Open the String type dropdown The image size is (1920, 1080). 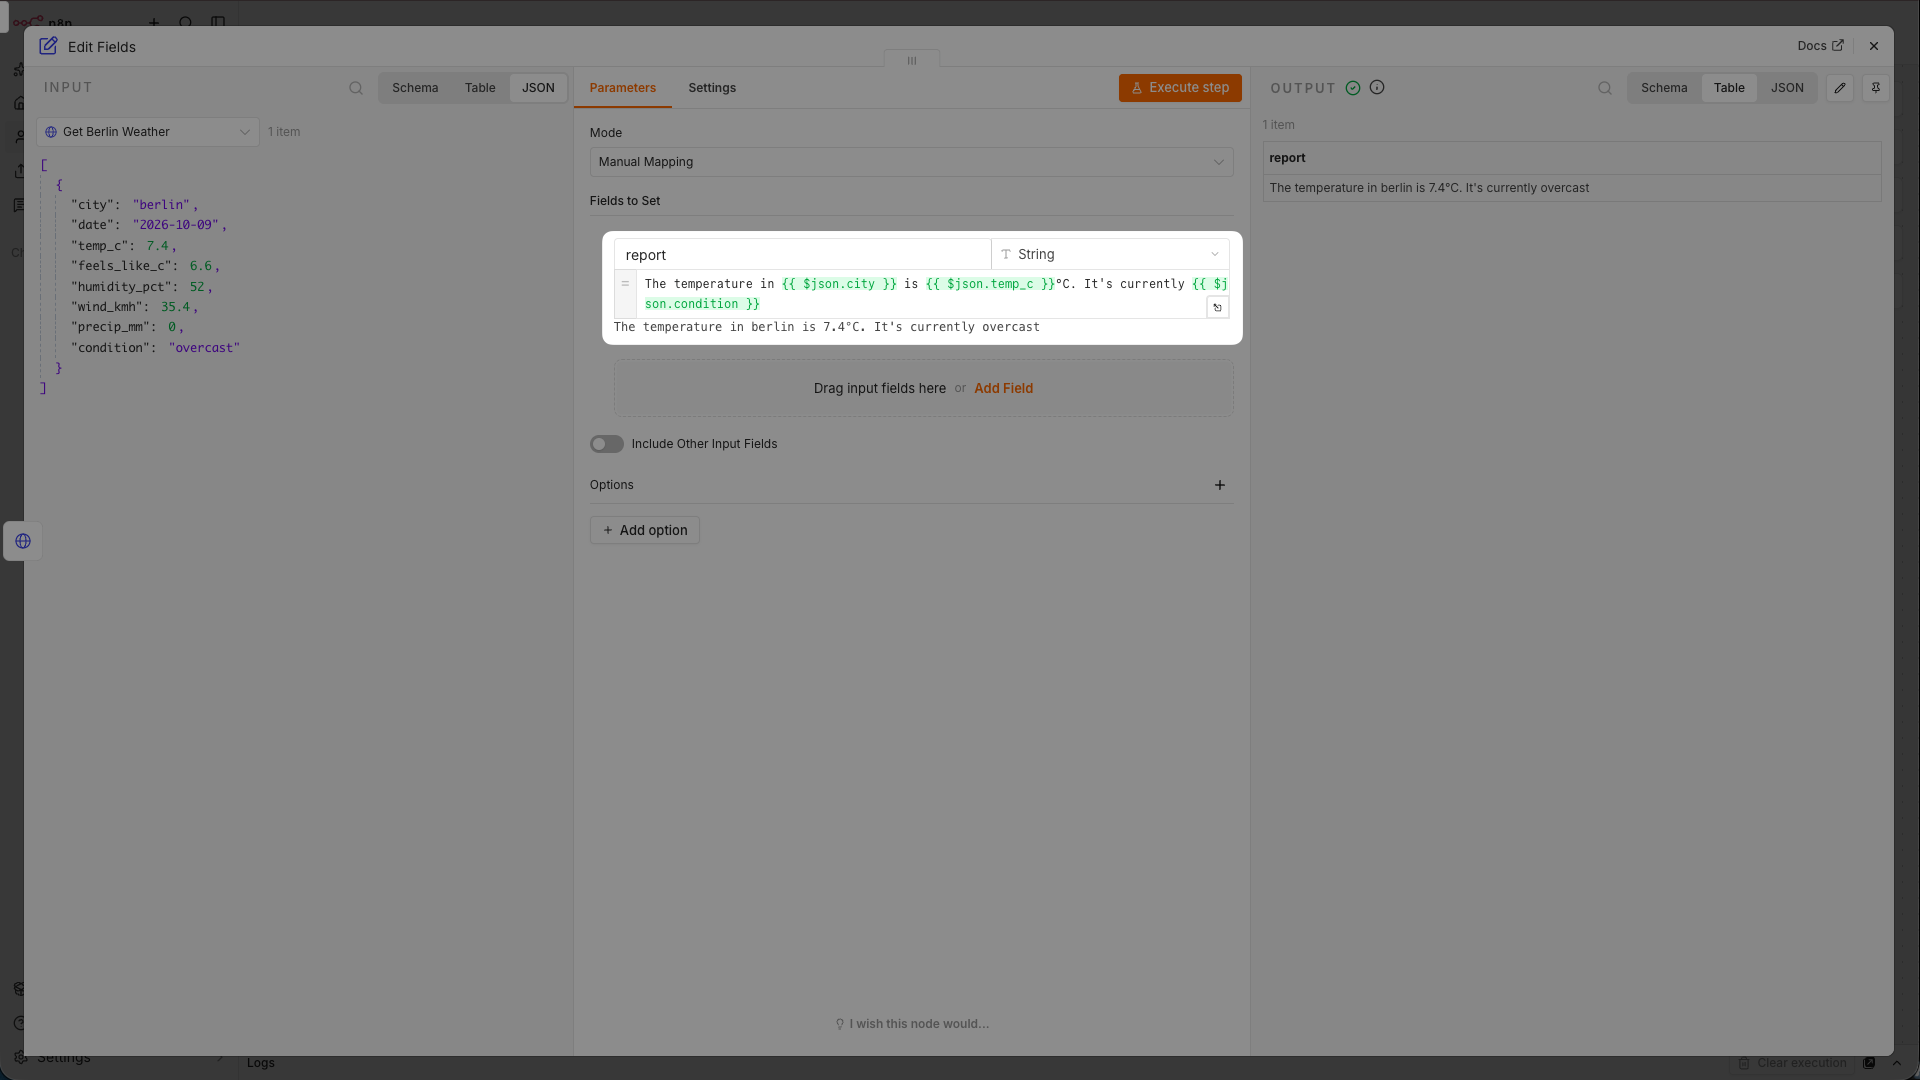point(1110,255)
